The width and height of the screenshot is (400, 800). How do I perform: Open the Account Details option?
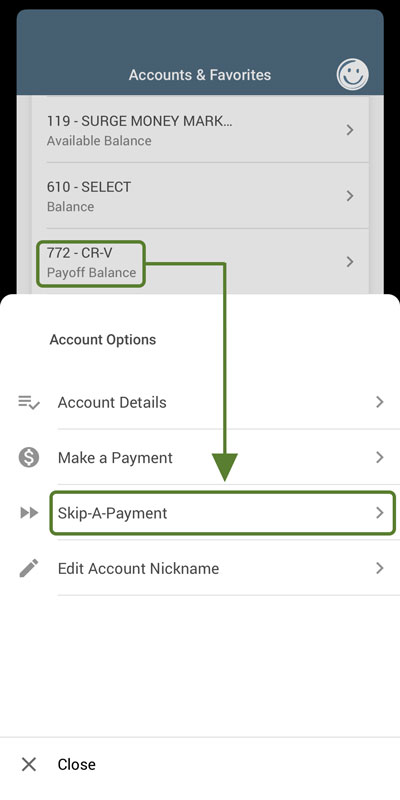200,403
